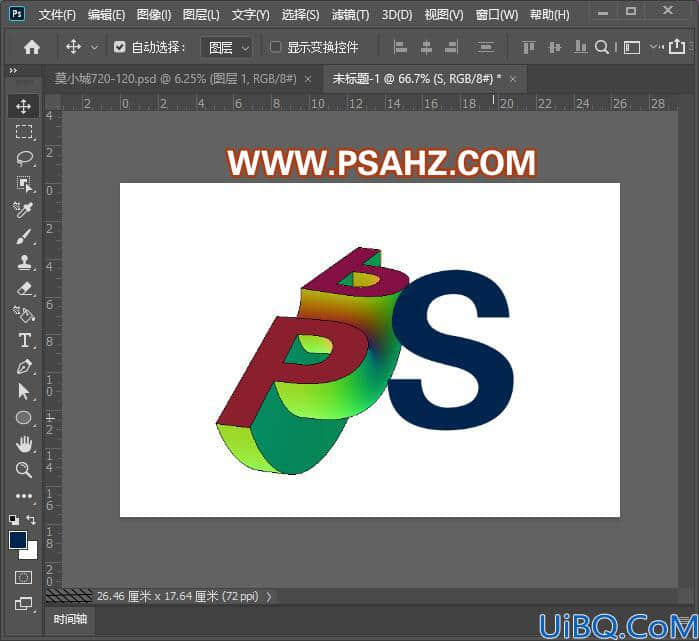The width and height of the screenshot is (699, 641).
Task: Align horizontal centers in options bar
Action: [x=426, y=47]
